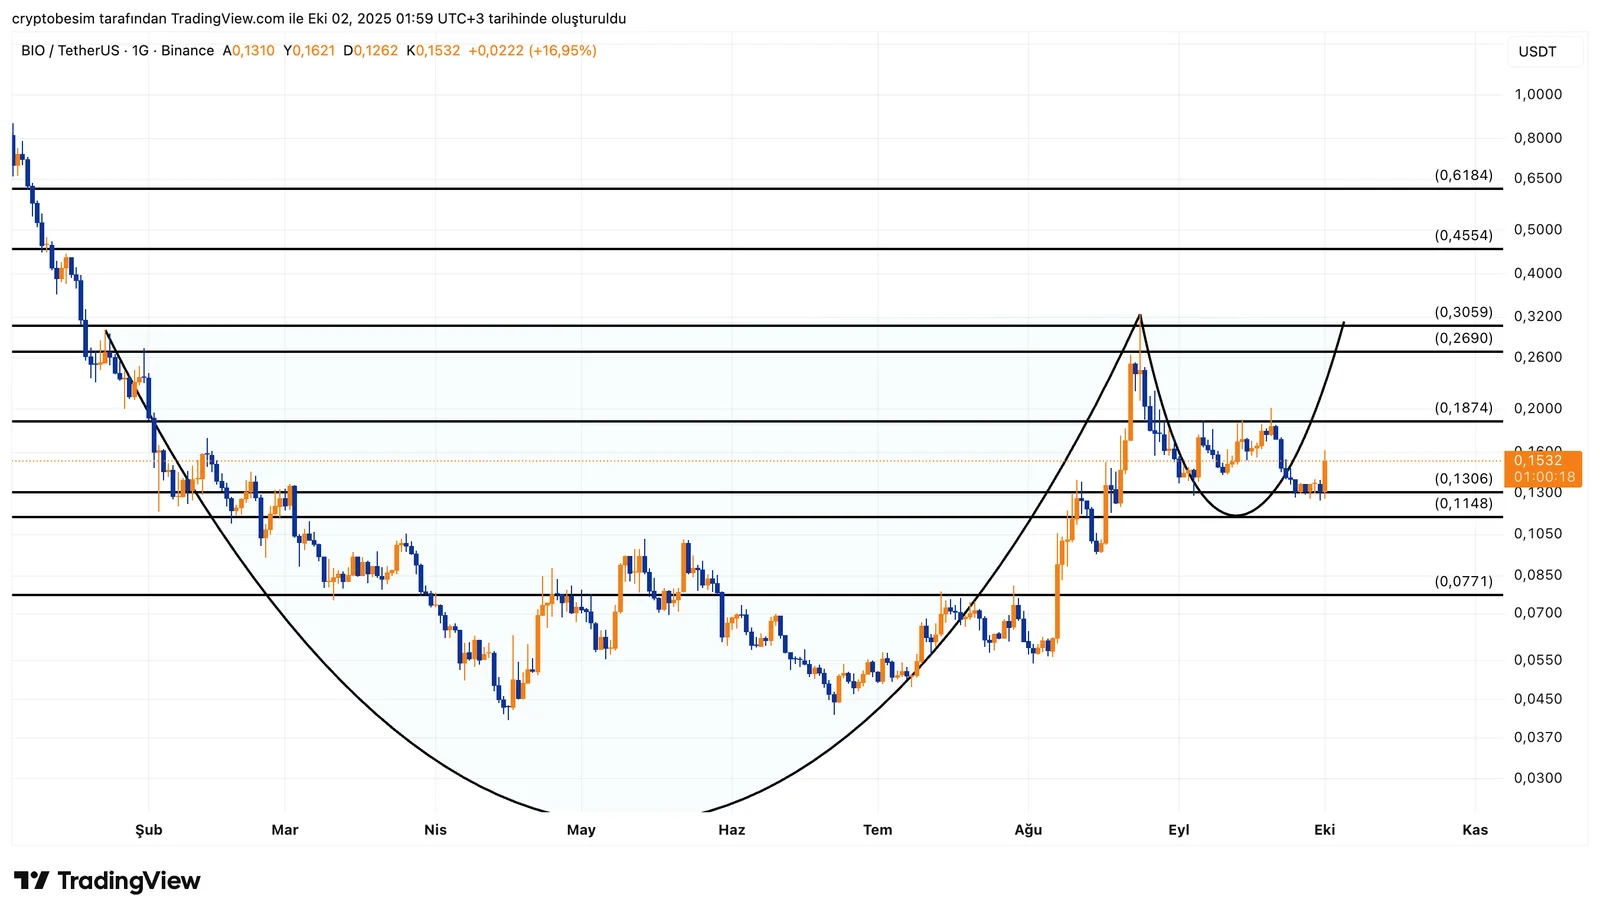This screenshot has height=916, width=1600.
Task: Open the USDT currency selector
Action: pos(1537,52)
